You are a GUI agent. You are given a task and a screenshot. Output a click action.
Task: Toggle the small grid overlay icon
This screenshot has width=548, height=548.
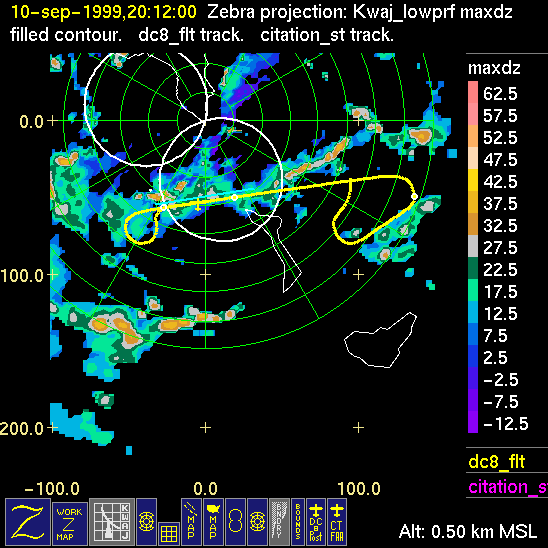coord(169,534)
